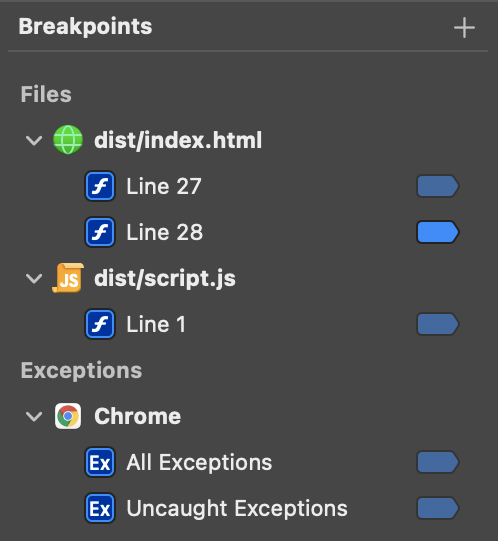Disable the Line 28 breakpoint marker
This screenshot has height=541, width=498.
coord(438,232)
